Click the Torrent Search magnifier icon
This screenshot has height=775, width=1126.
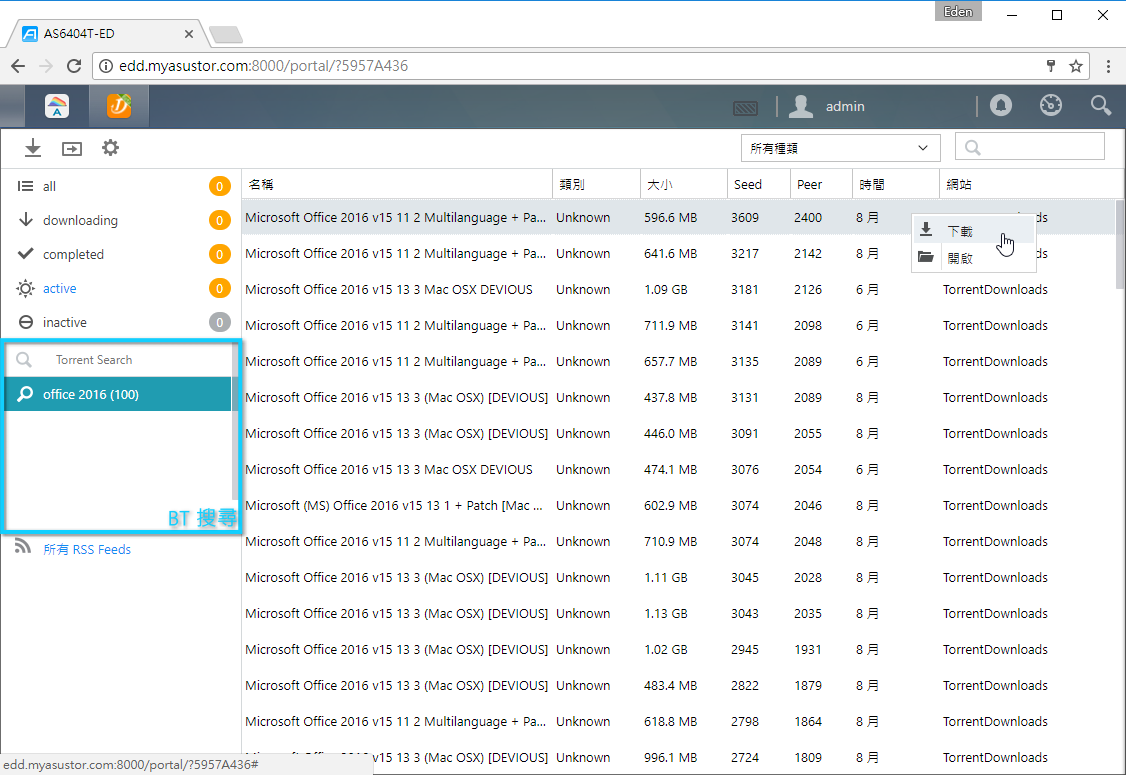coord(24,359)
